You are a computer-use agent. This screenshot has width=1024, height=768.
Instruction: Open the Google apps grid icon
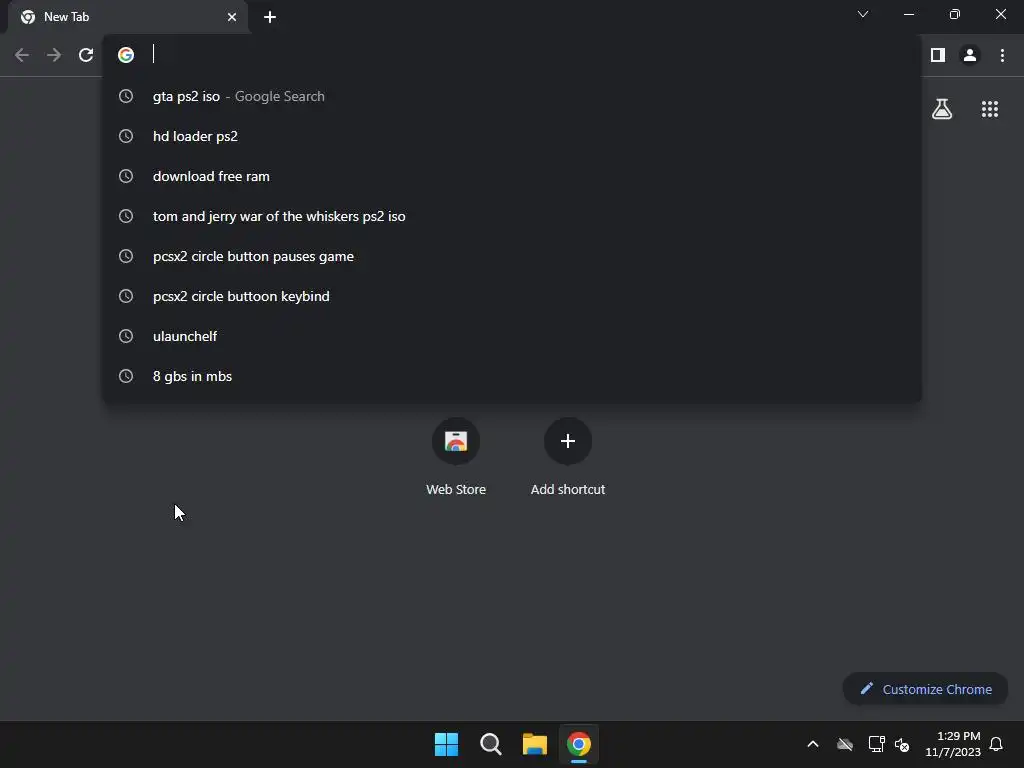[990, 109]
